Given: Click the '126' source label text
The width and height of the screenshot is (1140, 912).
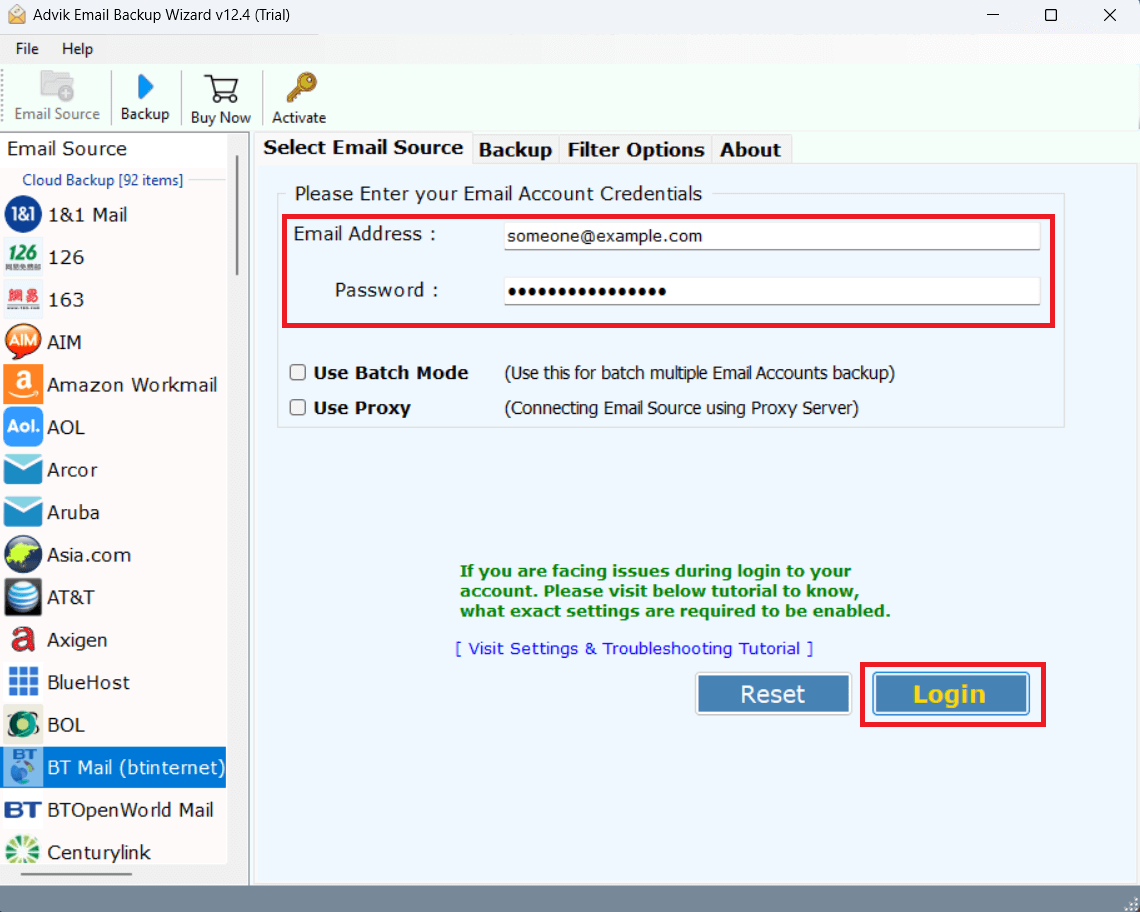Looking at the screenshot, I should click(x=66, y=257).
